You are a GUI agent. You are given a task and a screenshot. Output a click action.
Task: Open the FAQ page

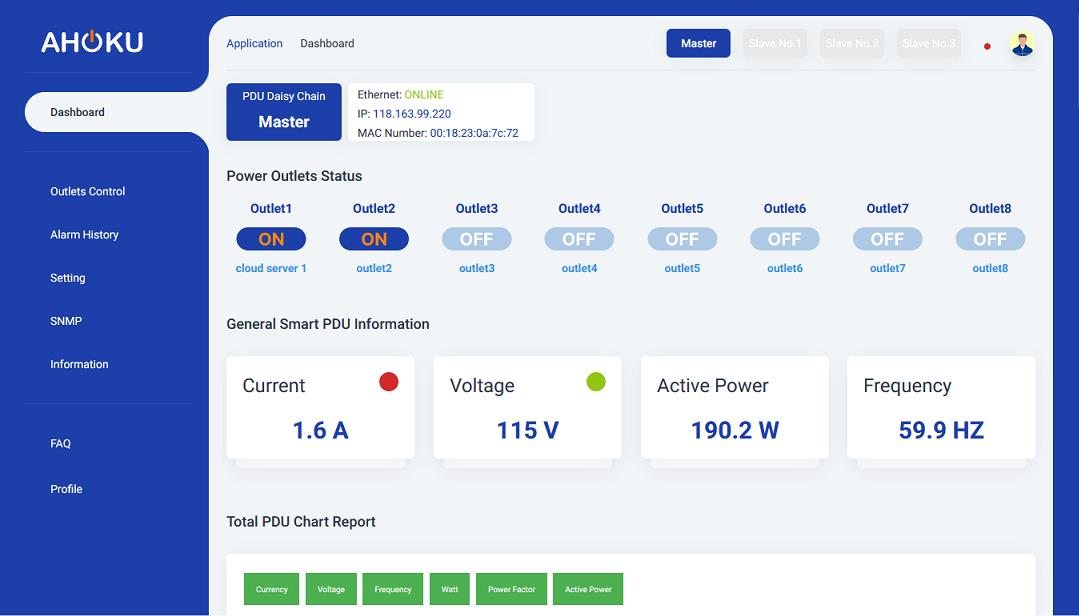coord(61,443)
